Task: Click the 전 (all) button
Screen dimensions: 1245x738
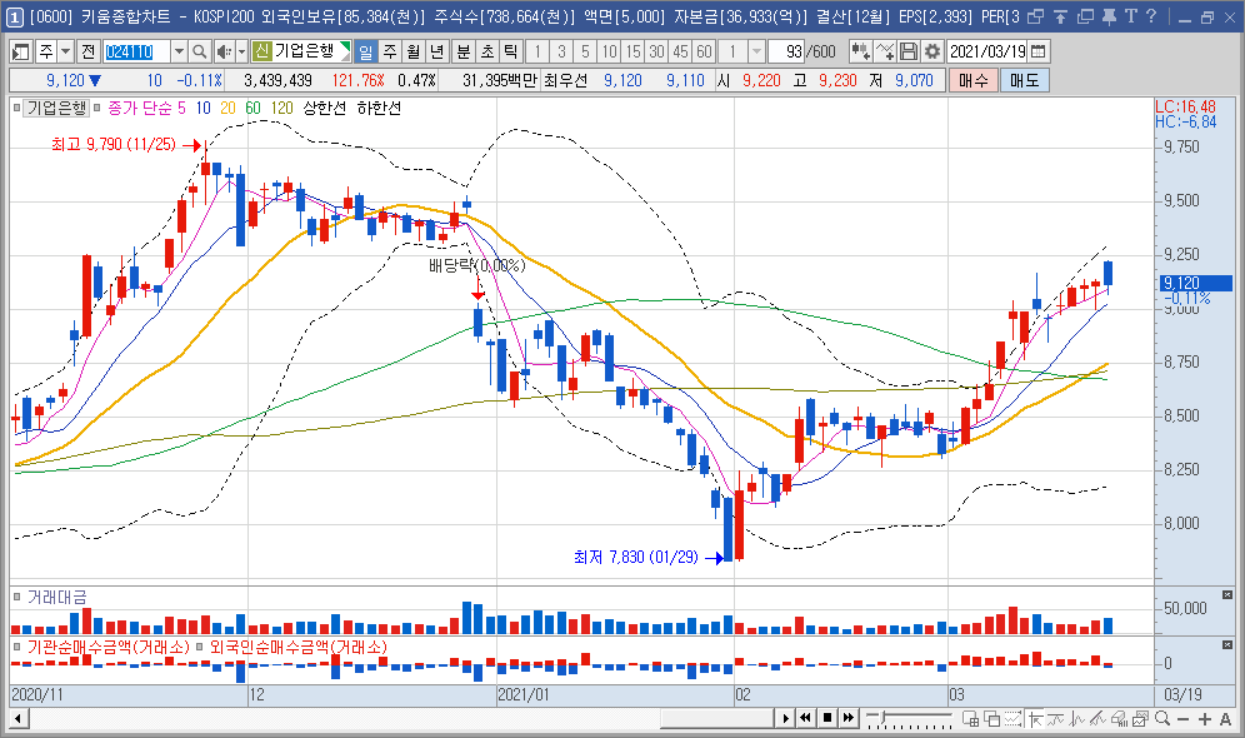Action: (x=88, y=51)
